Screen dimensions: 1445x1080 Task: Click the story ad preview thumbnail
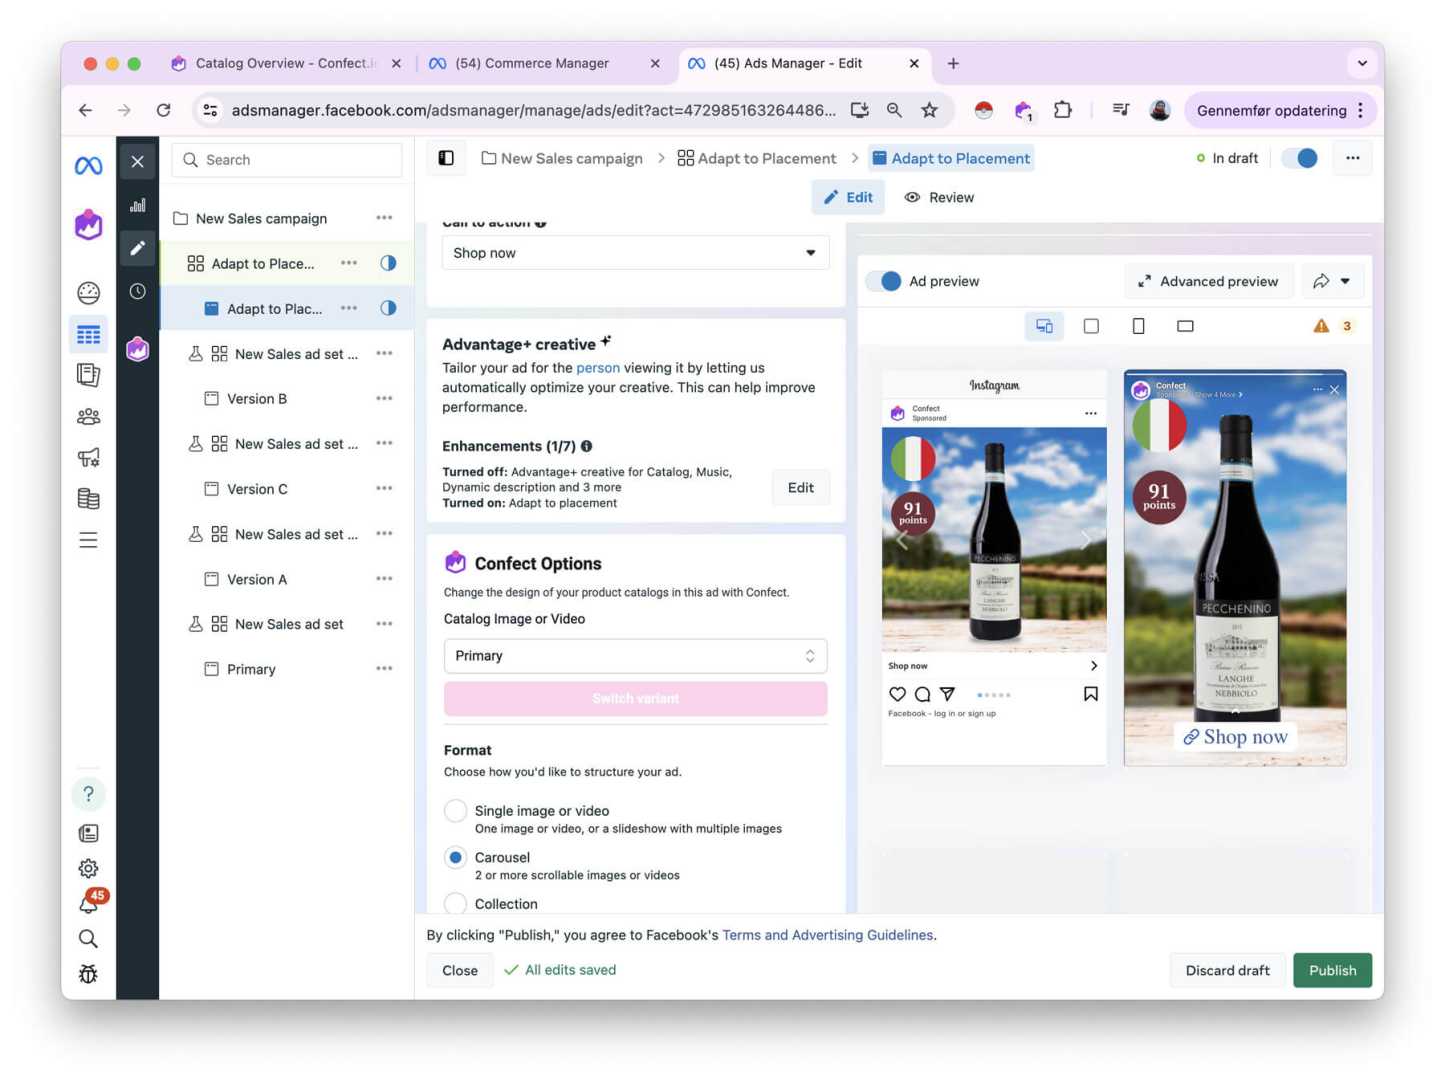pos(1235,568)
